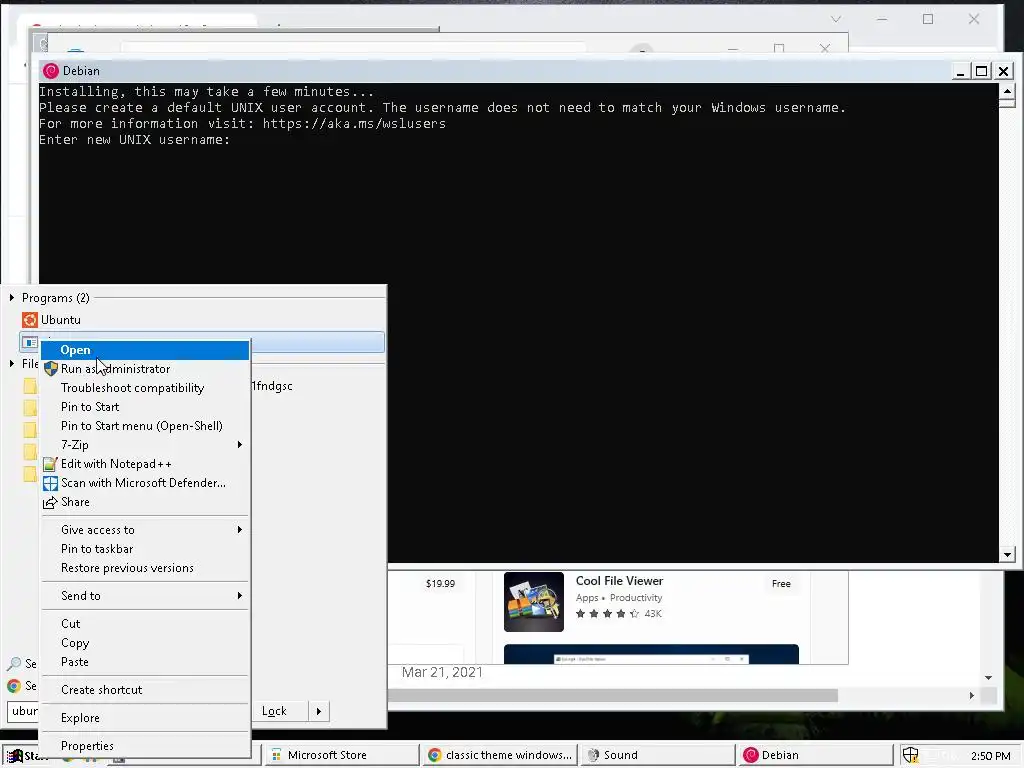Open the arrow next to Lock
1024x768 pixels.
click(319, 711)
